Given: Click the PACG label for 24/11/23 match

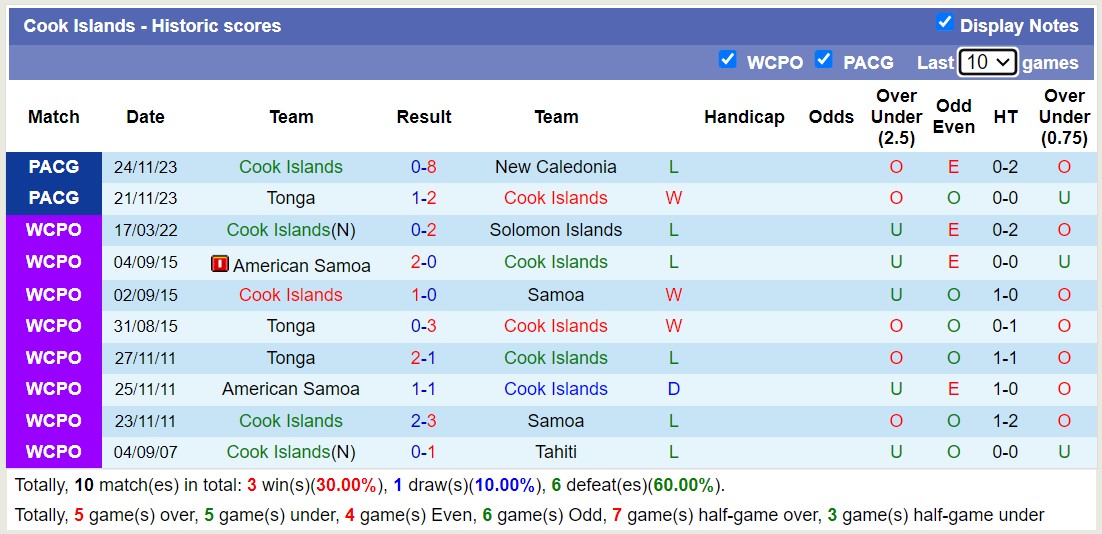Looking at the screenshot, I should pyautogui.click(x=54, y=167).
